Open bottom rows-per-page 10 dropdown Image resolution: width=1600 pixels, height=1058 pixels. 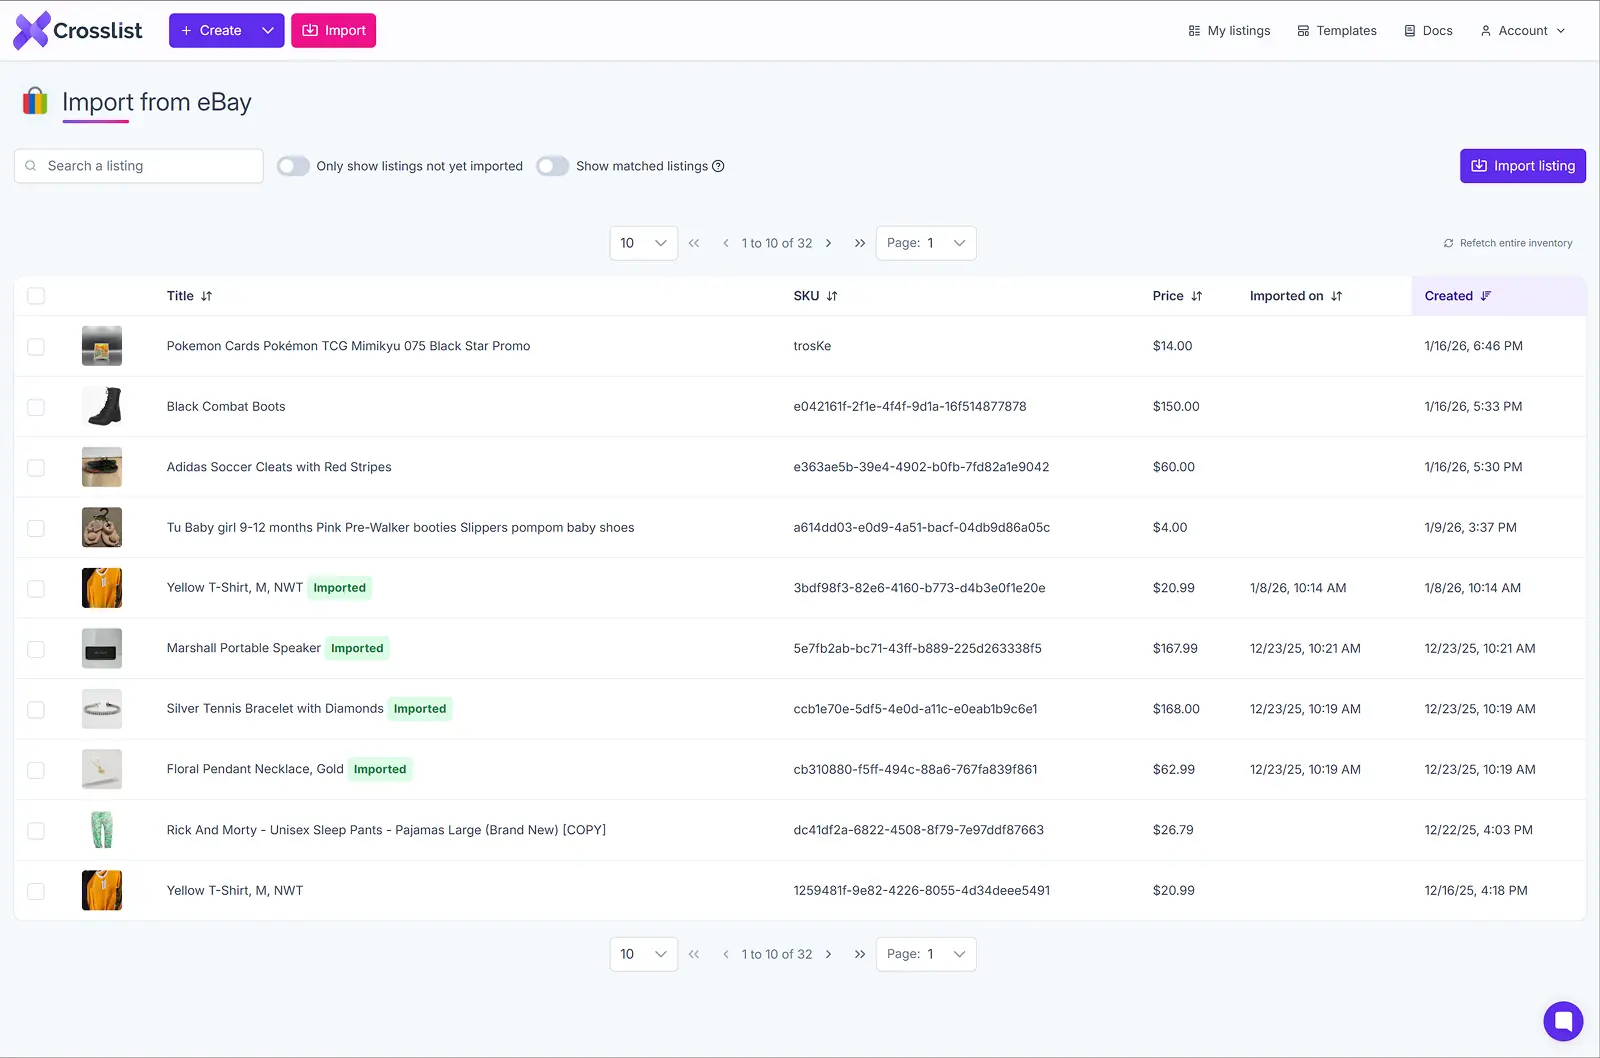pyautogui.click(x=643, y=954)
